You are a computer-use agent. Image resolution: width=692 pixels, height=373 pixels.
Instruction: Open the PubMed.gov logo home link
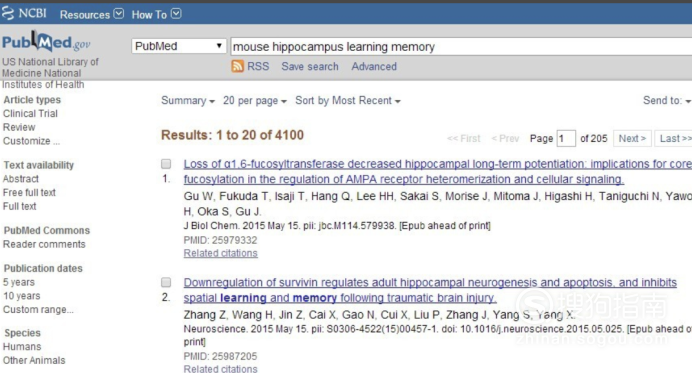(46, 42)
